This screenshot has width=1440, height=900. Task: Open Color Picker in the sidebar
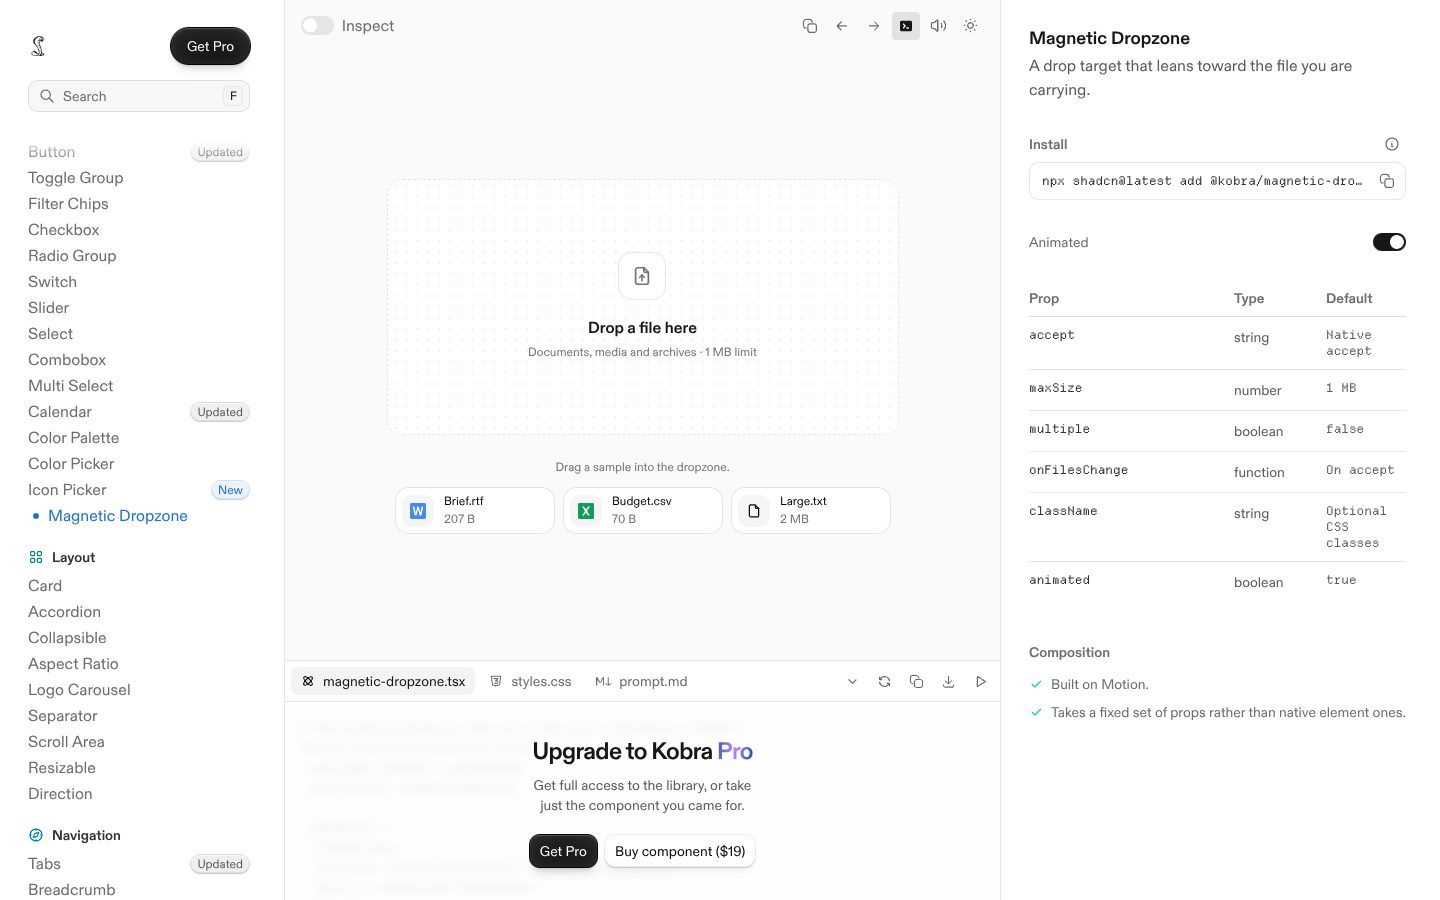tap(71, 464)
